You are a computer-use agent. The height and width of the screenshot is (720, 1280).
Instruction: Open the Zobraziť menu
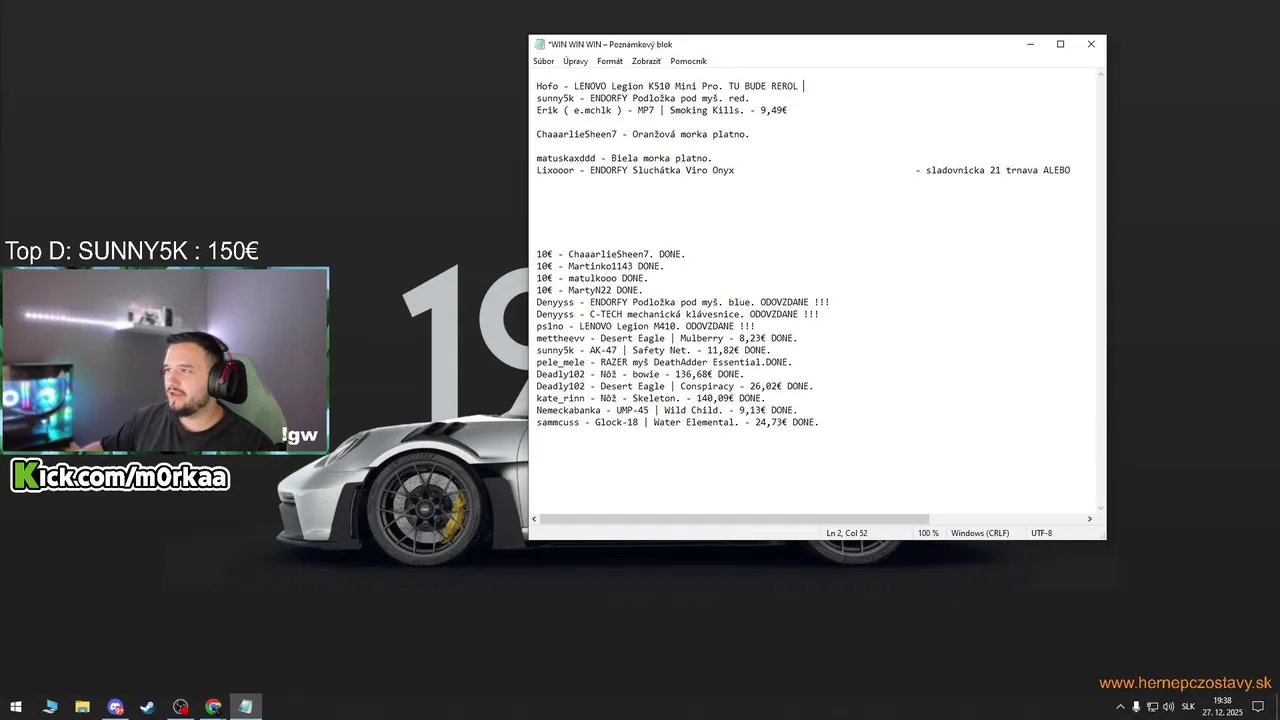pos(646,62)
